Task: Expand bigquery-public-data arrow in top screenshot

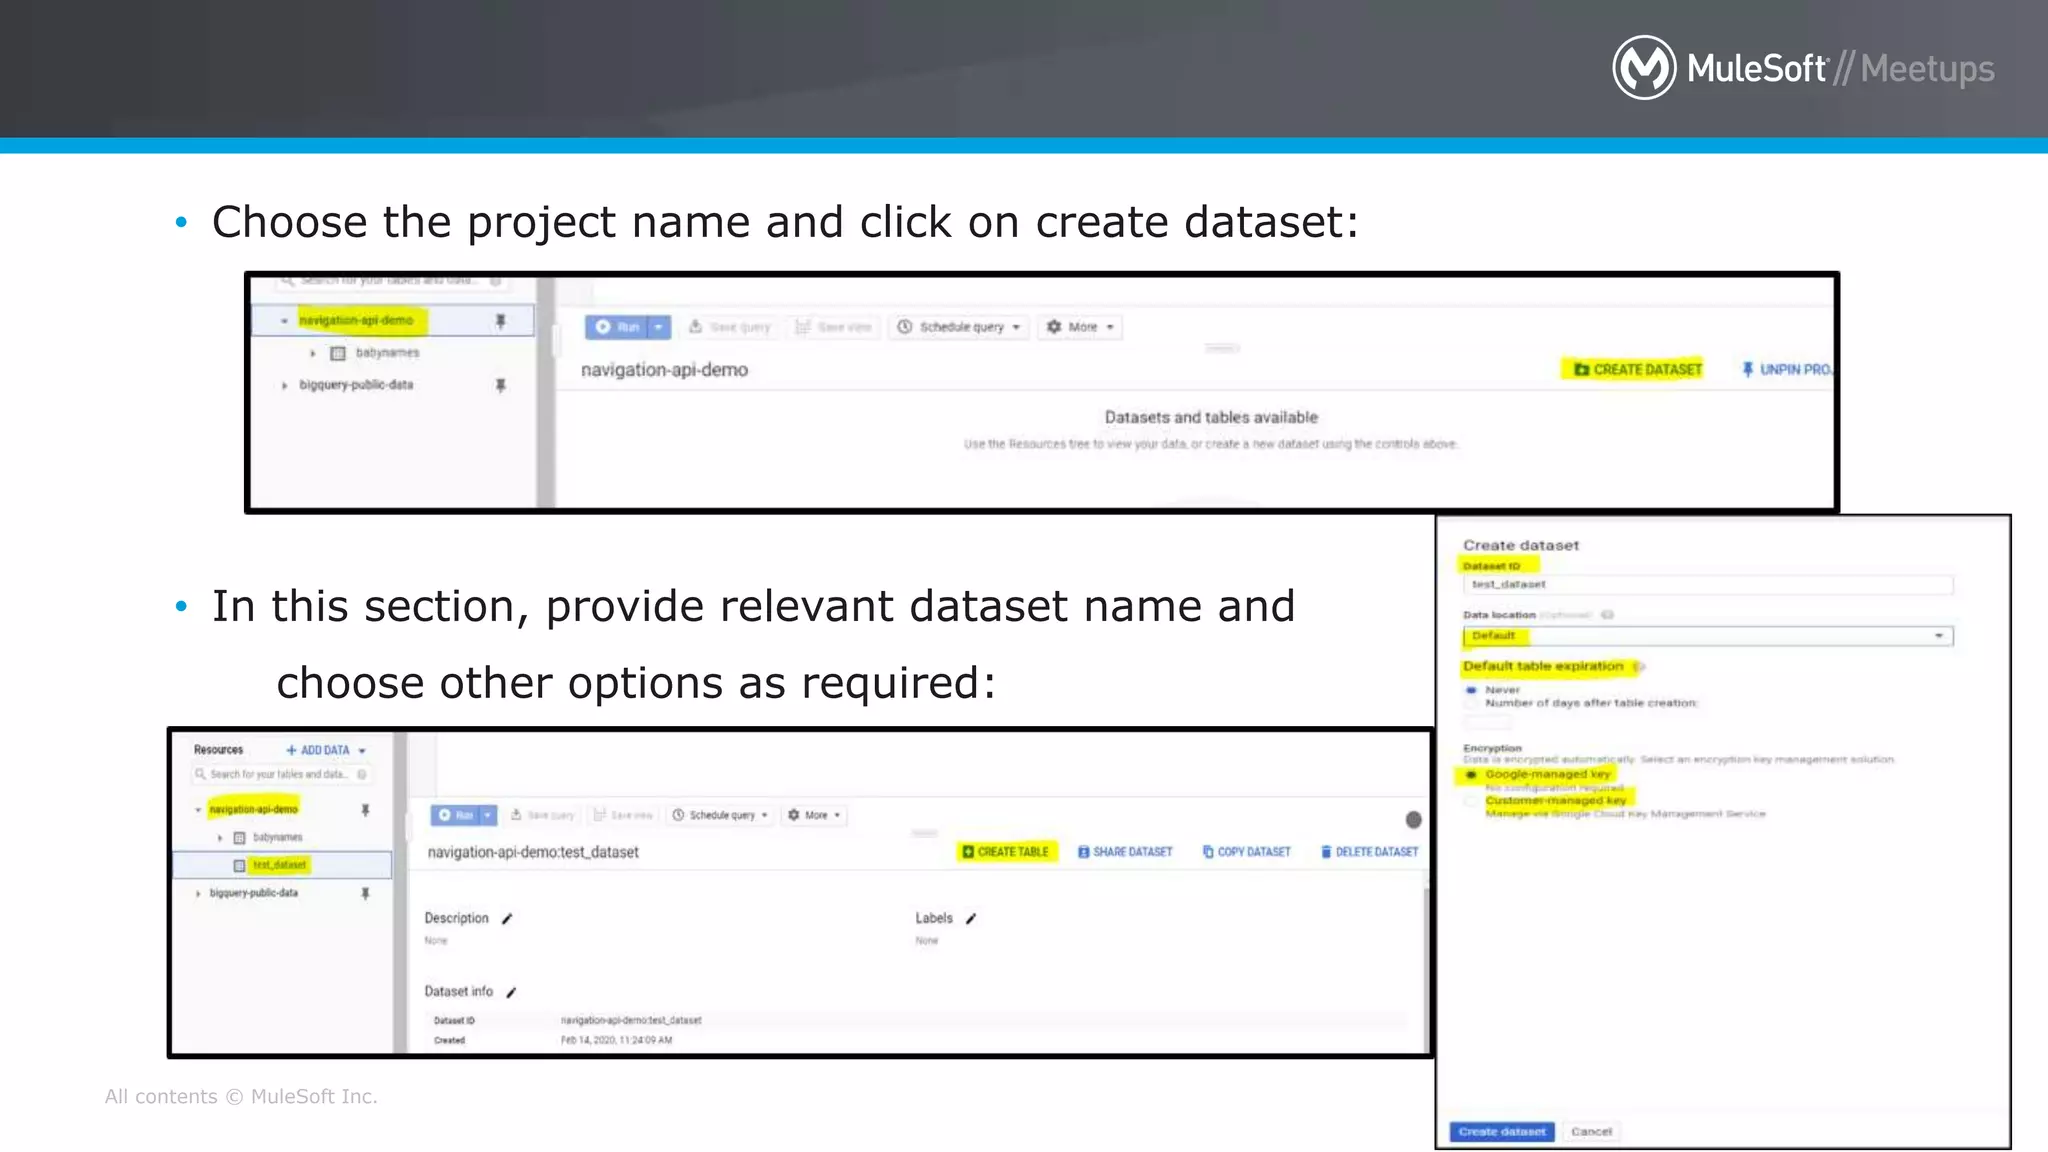Action: pos(284,385)
